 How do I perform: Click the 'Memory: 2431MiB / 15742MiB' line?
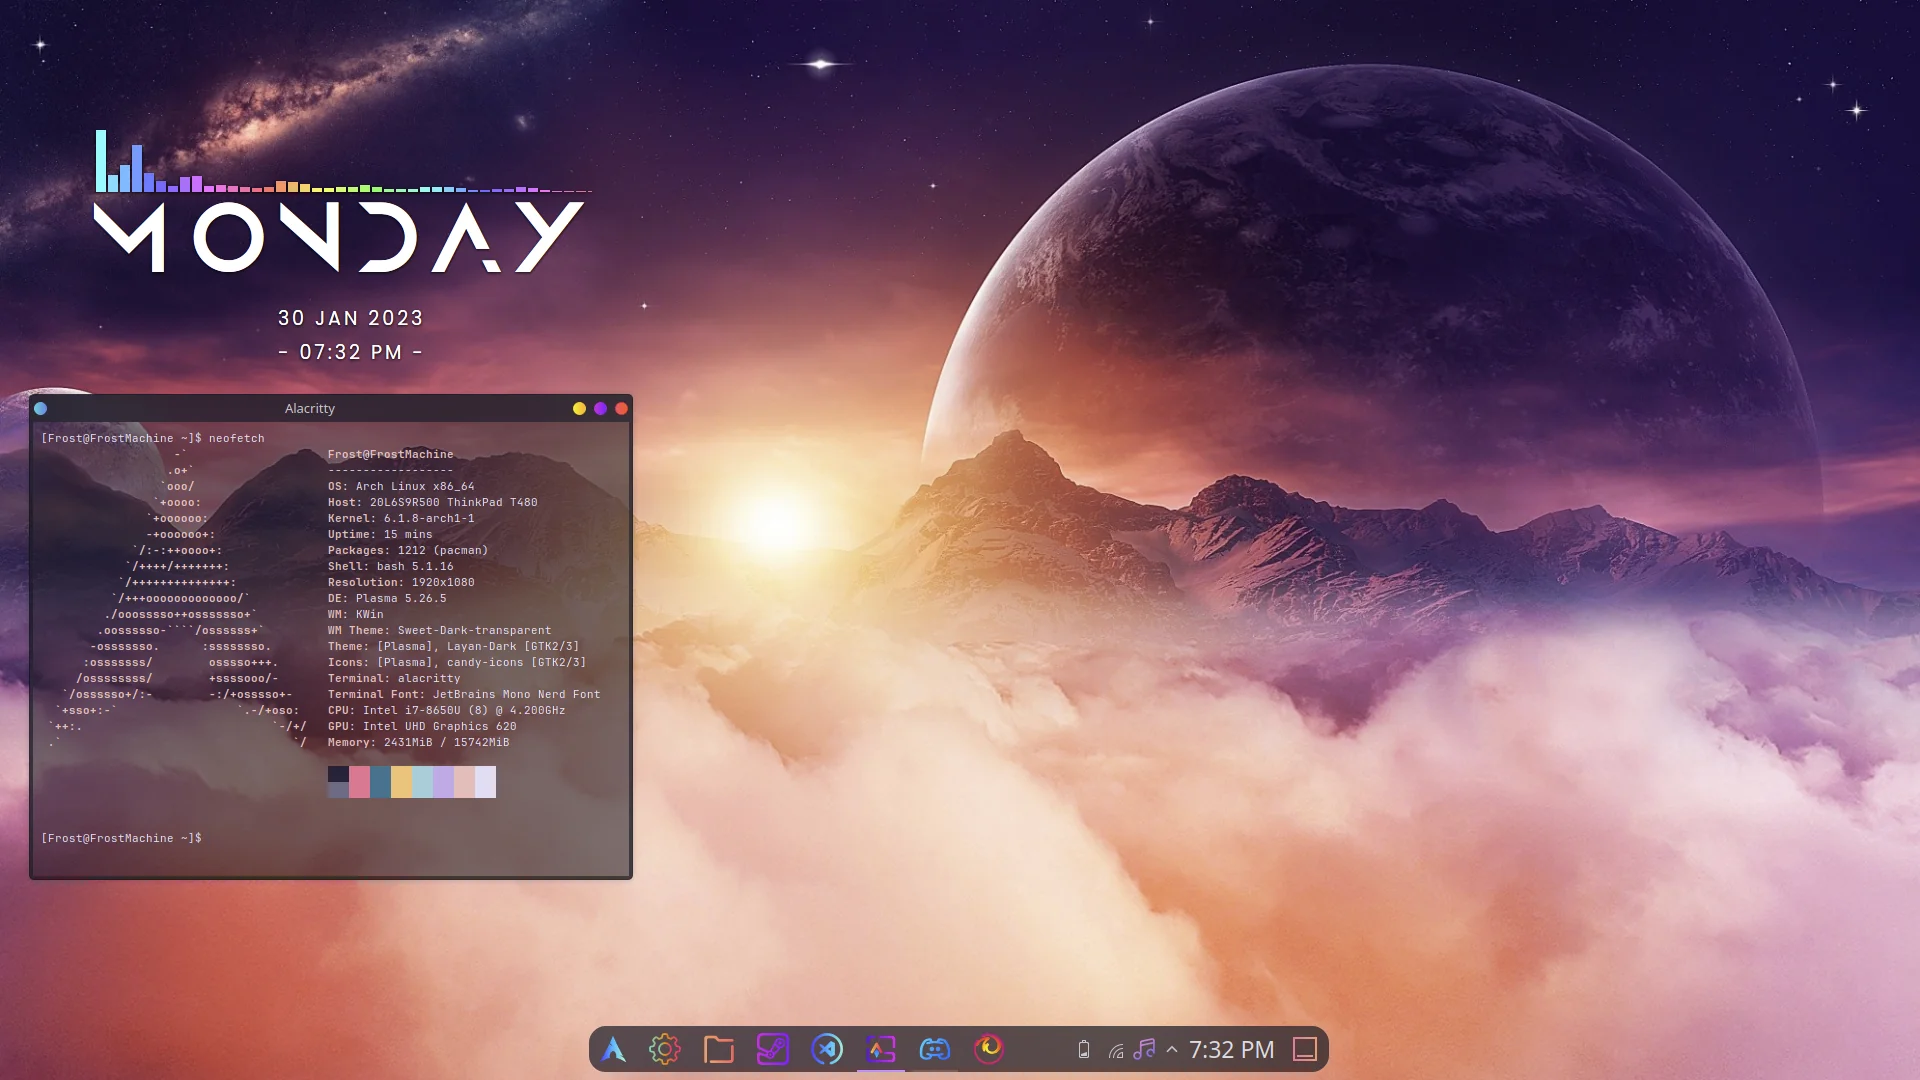(419, 742)
